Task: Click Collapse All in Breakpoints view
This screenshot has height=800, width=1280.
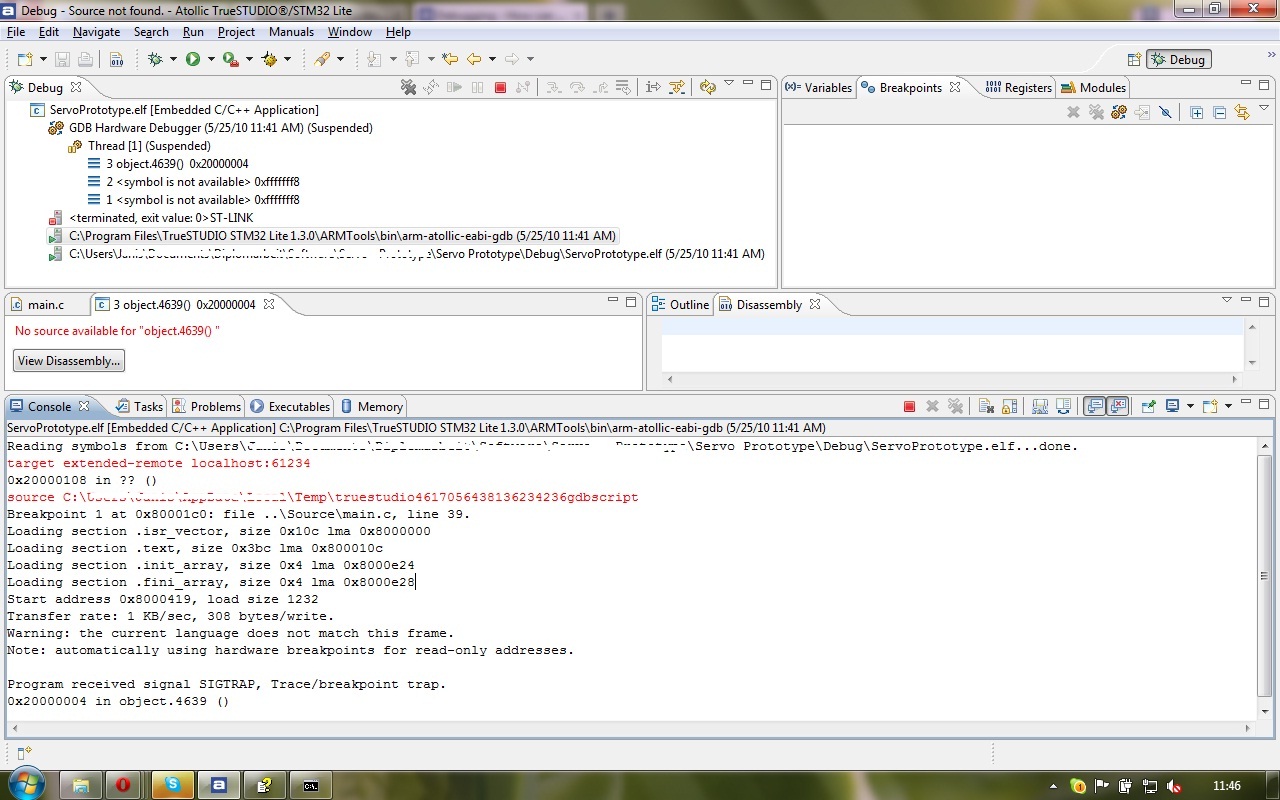Action: [1219, 113]
